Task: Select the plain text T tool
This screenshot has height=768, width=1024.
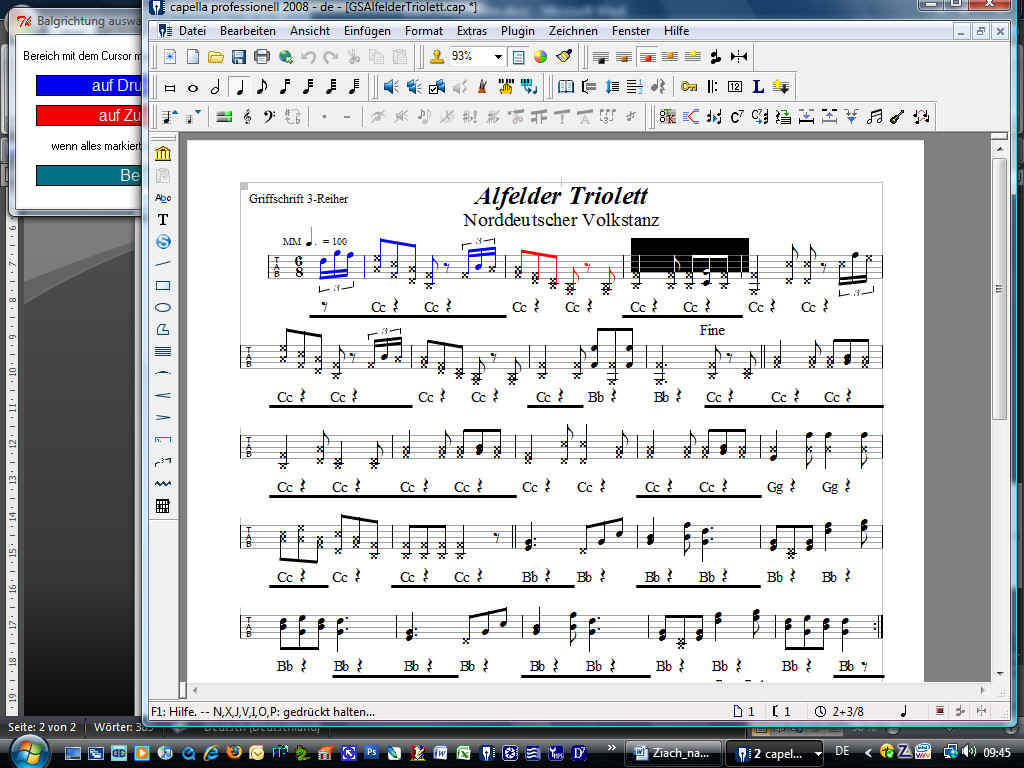Action: click(163, 219)
